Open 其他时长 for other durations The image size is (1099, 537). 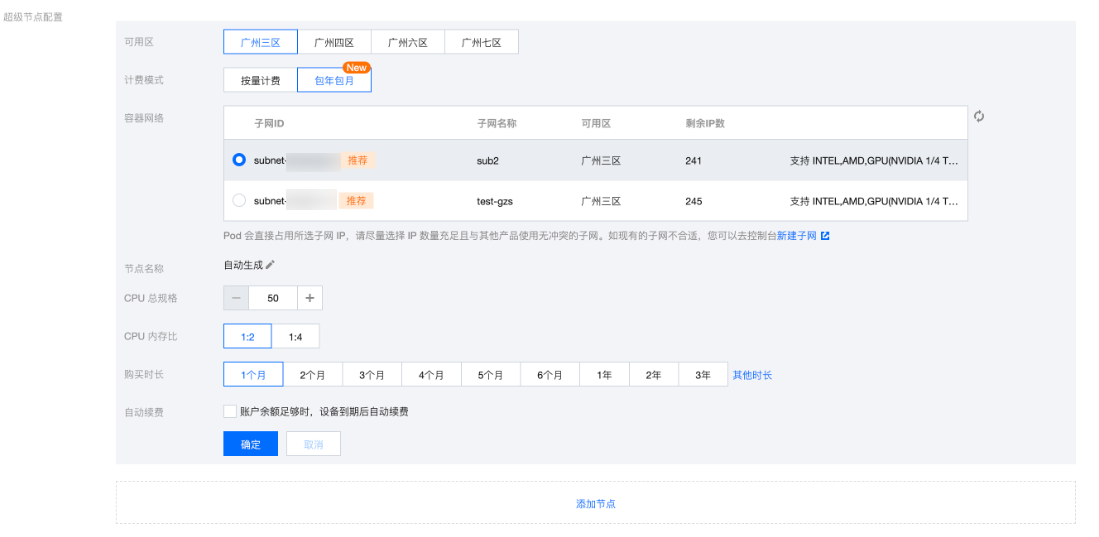coord(752,375)
